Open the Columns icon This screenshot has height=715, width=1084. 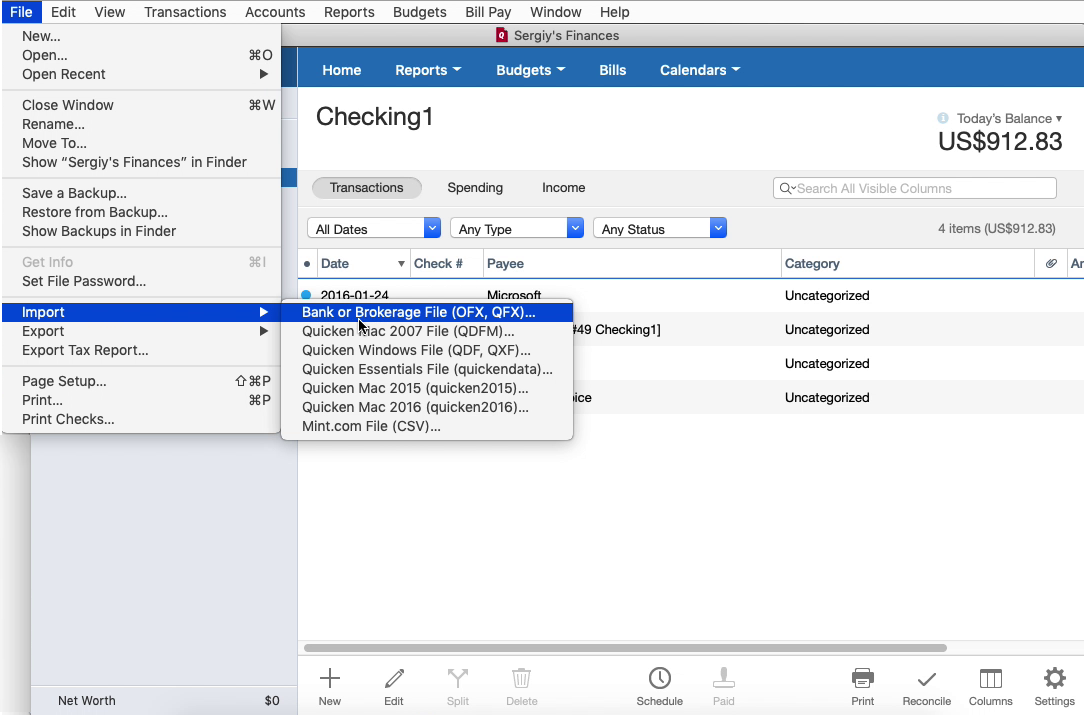991,678
